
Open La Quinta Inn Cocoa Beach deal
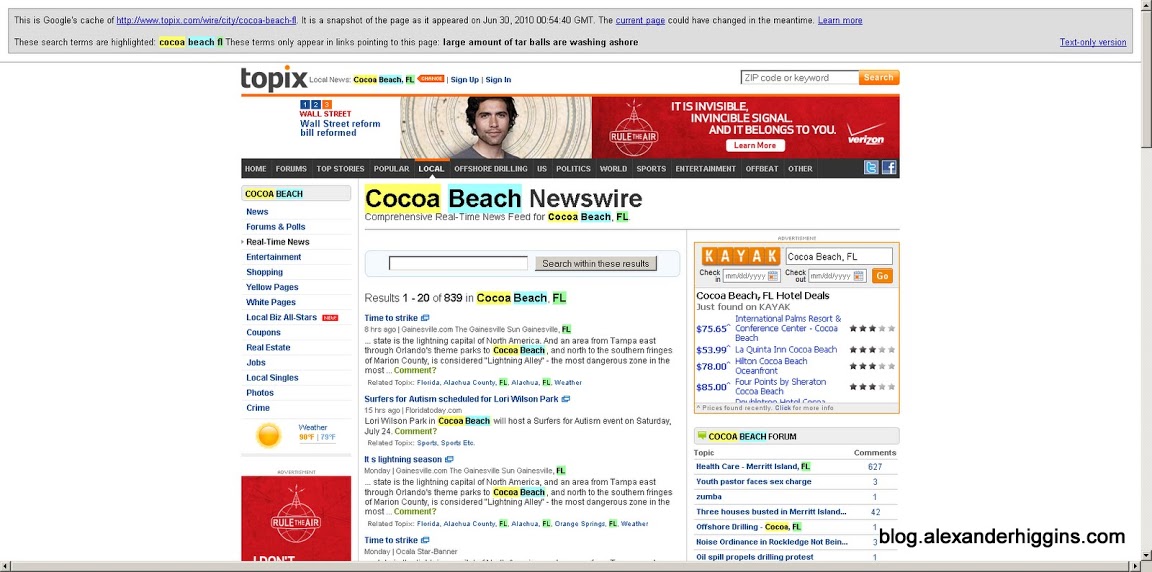pos(785,350)
